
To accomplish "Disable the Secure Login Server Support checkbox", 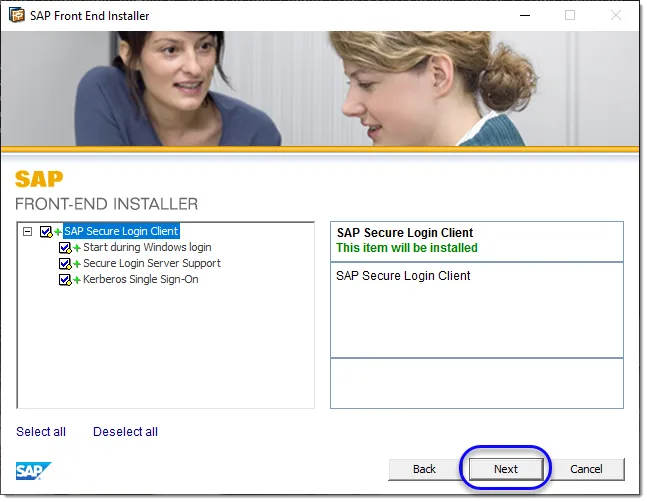I will tap(65, 264).
